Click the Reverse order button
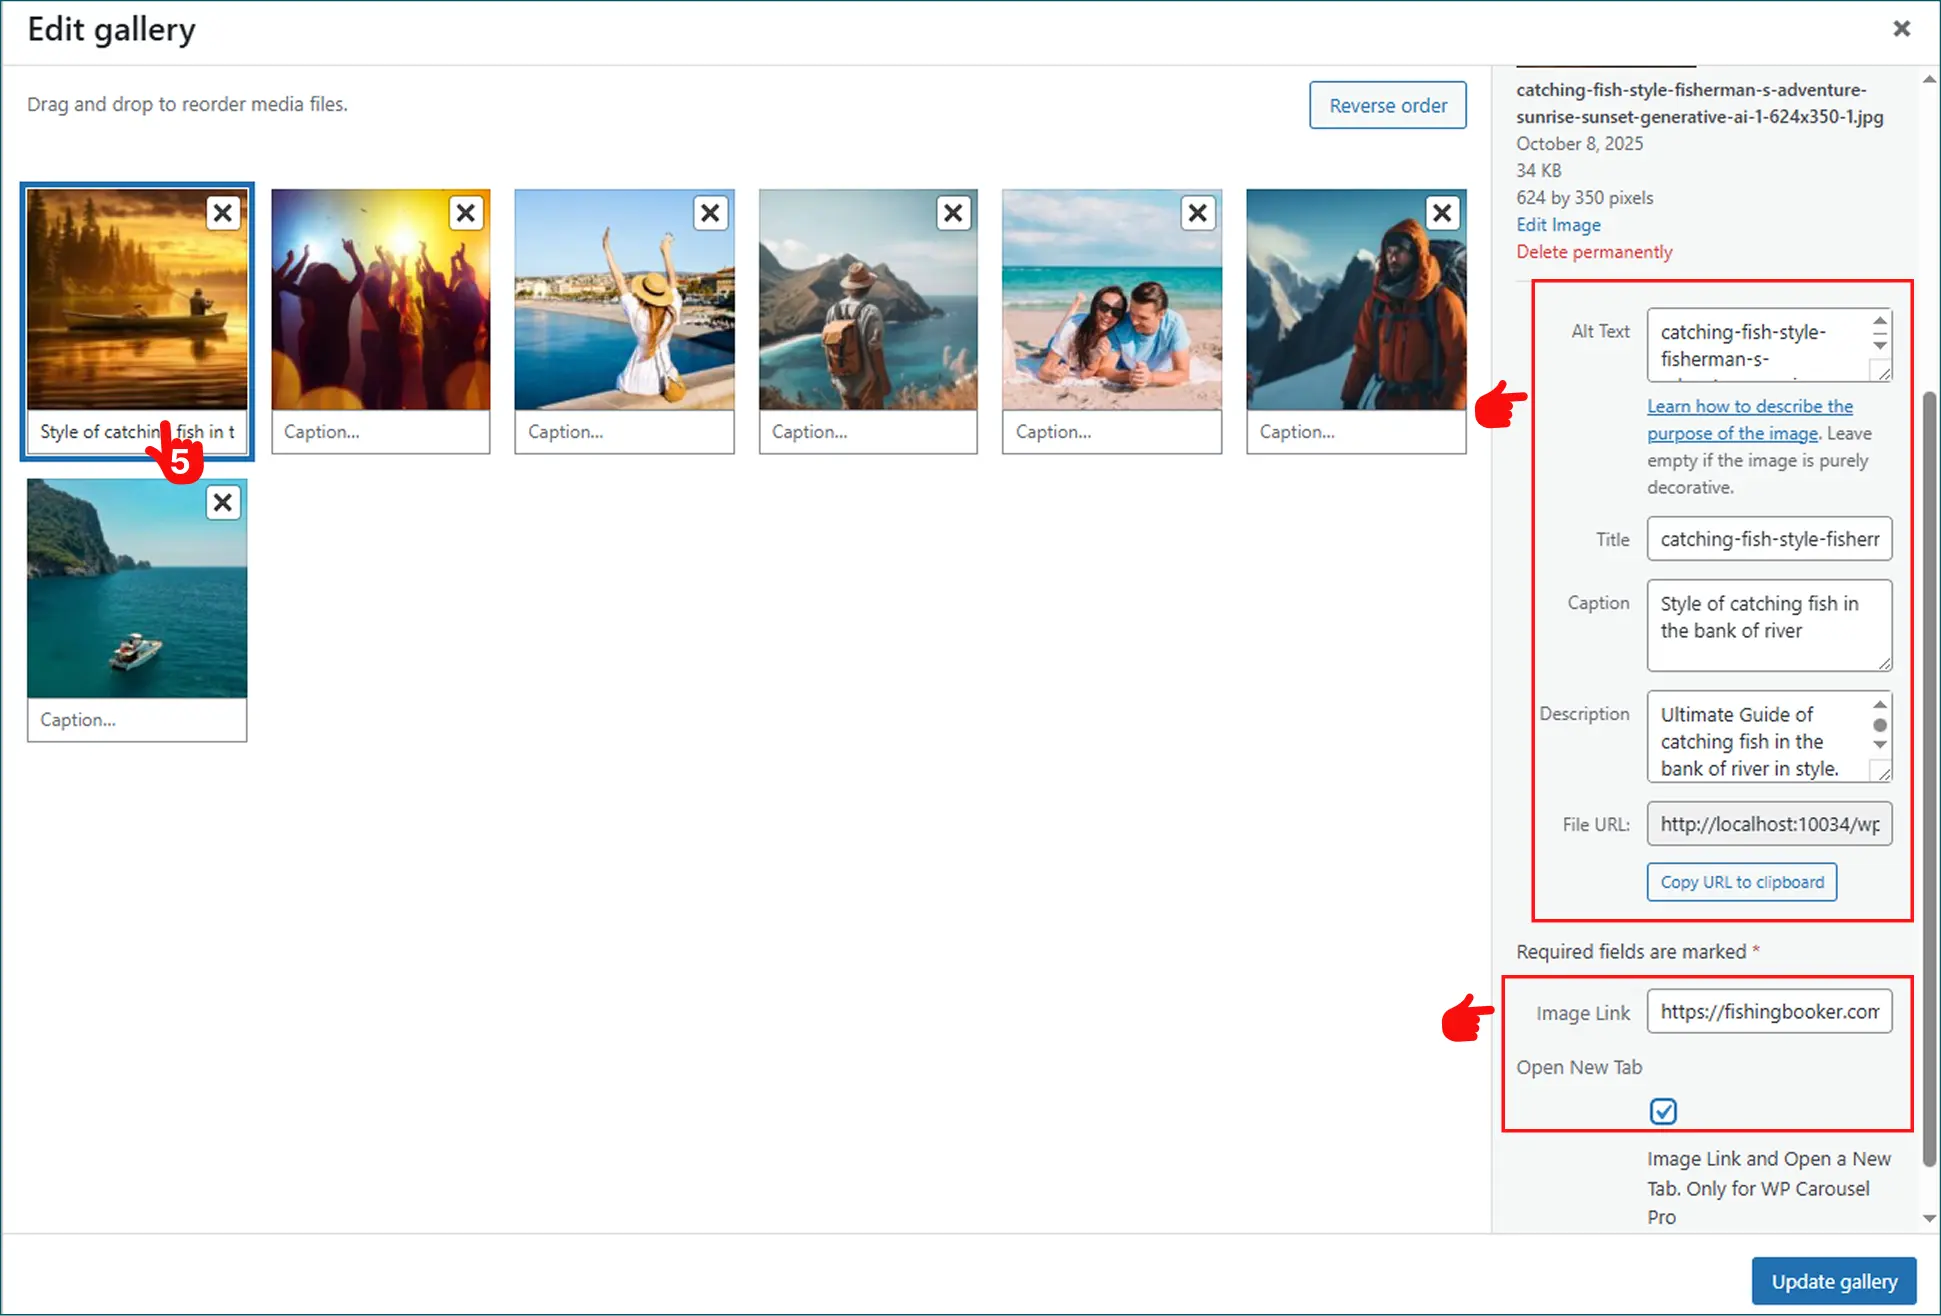 click(x=1387, y=105)
